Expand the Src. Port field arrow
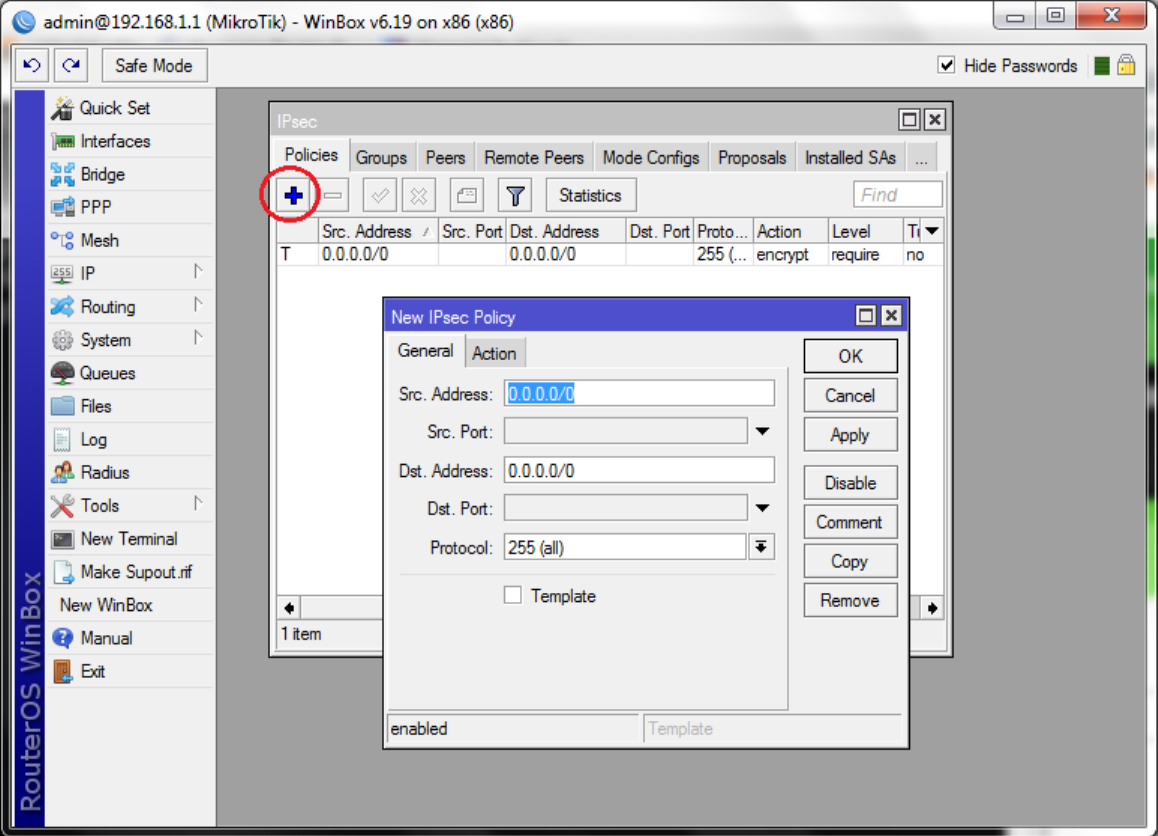1158x836 pixels. (x=762, y=431)
